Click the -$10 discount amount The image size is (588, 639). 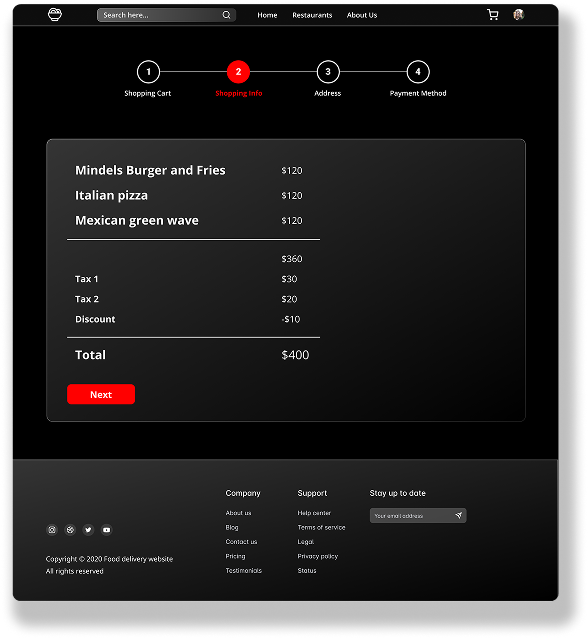291,319
